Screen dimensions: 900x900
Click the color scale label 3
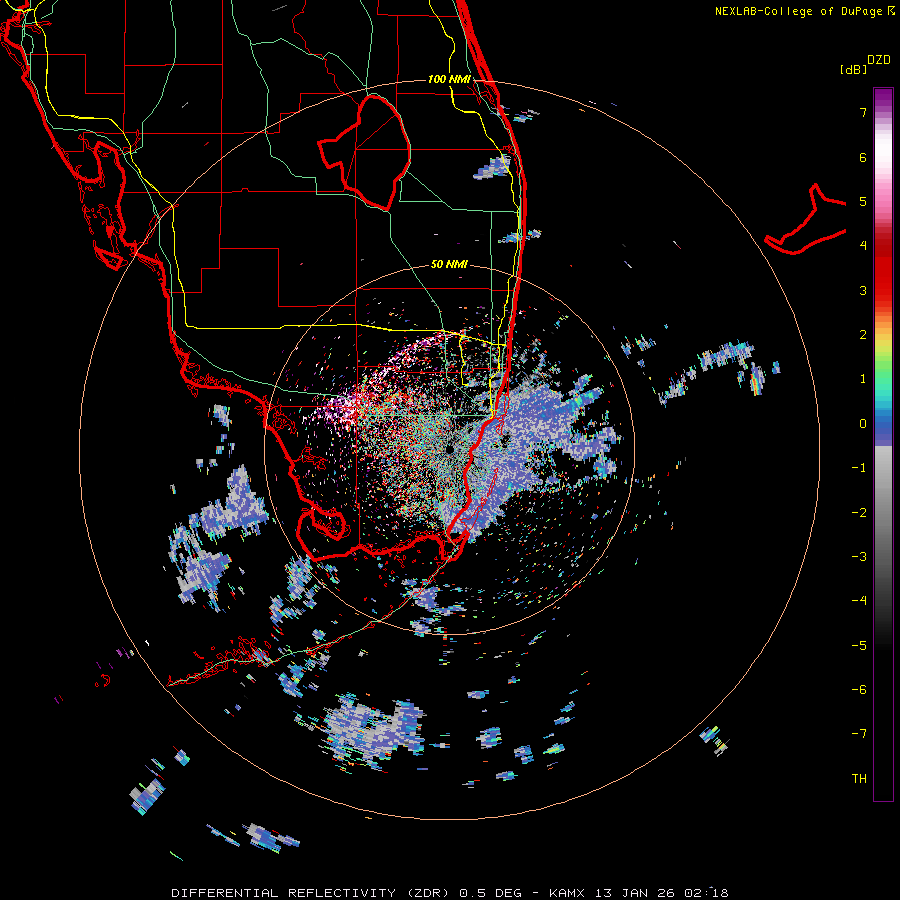click(863, 290)
